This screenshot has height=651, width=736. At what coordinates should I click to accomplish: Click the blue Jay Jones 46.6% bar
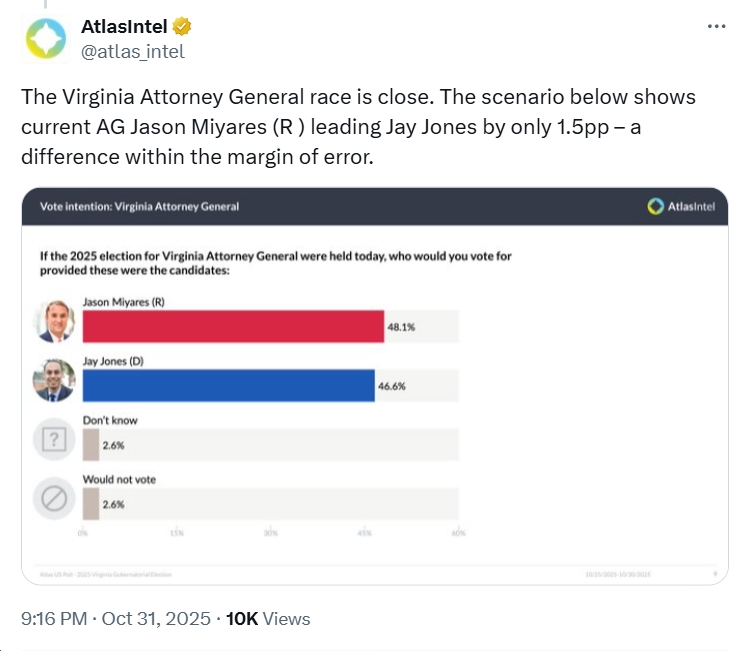tap(228, 386)
